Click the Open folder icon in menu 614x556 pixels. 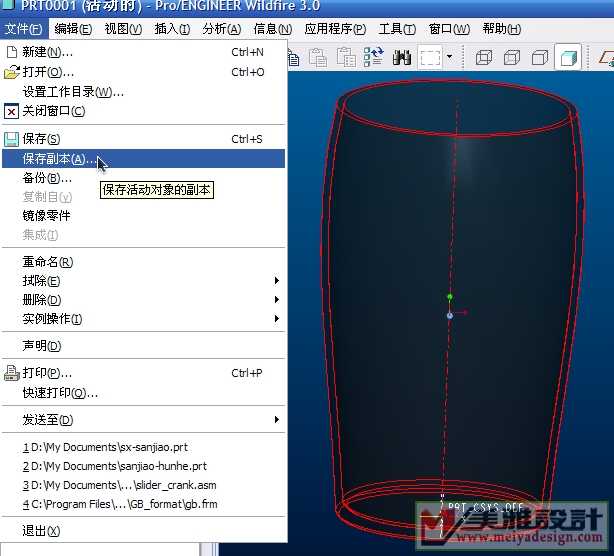pos(12,72)
